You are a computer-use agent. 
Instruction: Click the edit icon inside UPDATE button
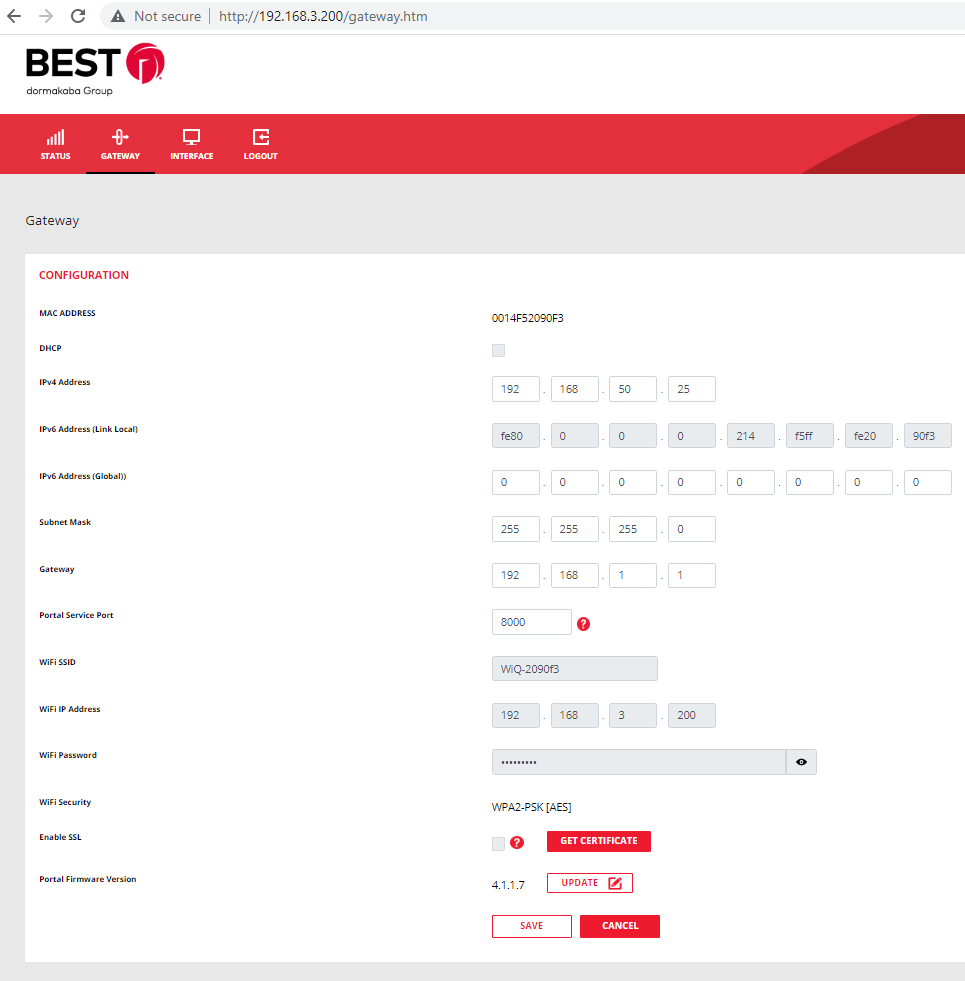point(616,882)
